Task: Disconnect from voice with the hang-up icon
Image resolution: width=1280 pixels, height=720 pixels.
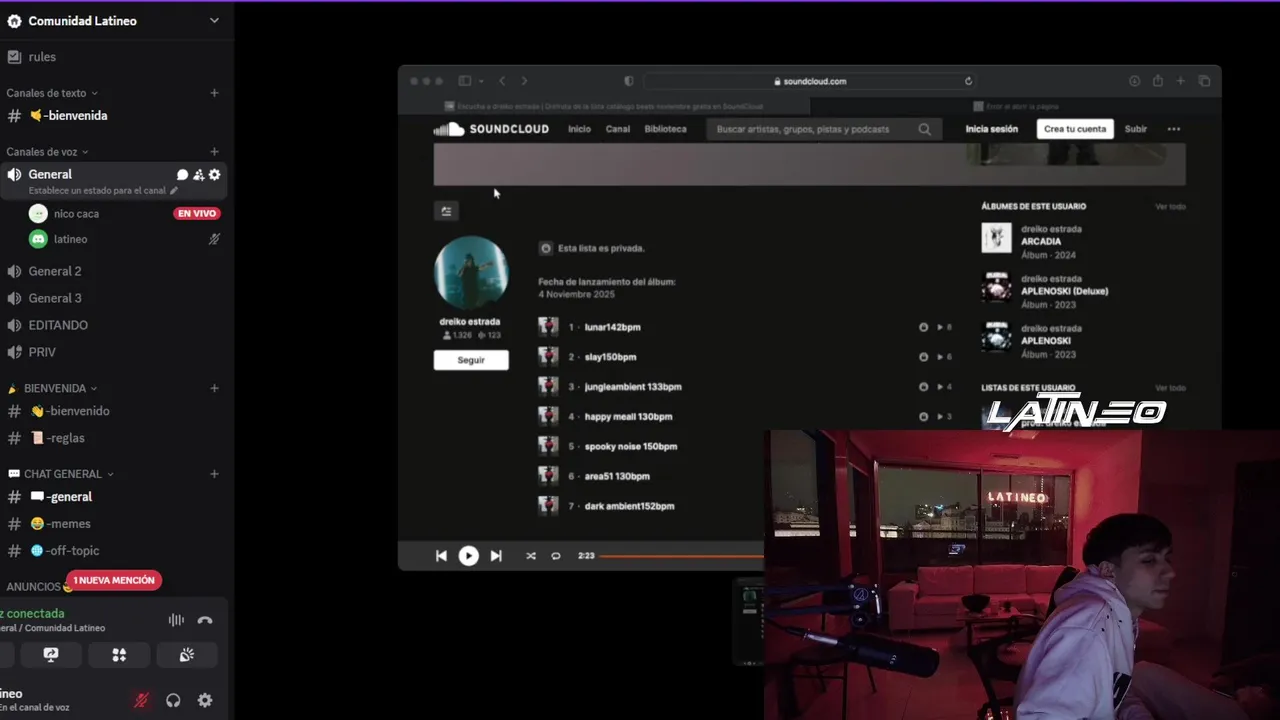Action: (x=205, y=620)
